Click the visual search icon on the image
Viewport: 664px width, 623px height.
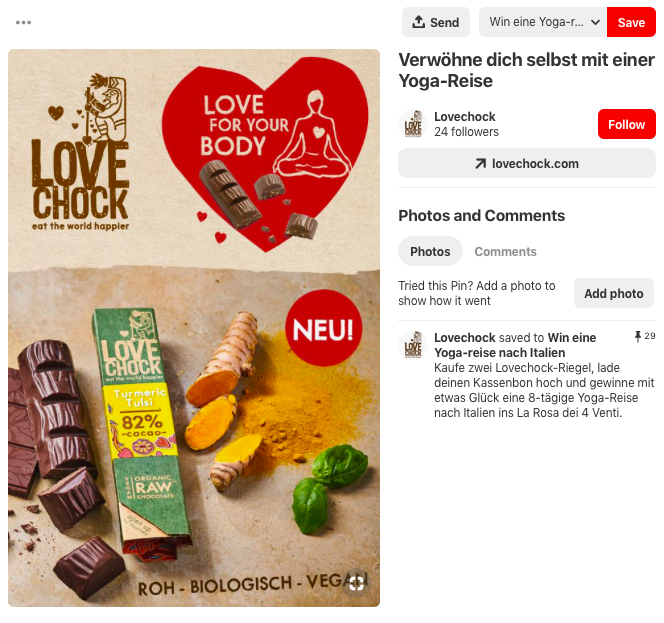pos(356,584)
